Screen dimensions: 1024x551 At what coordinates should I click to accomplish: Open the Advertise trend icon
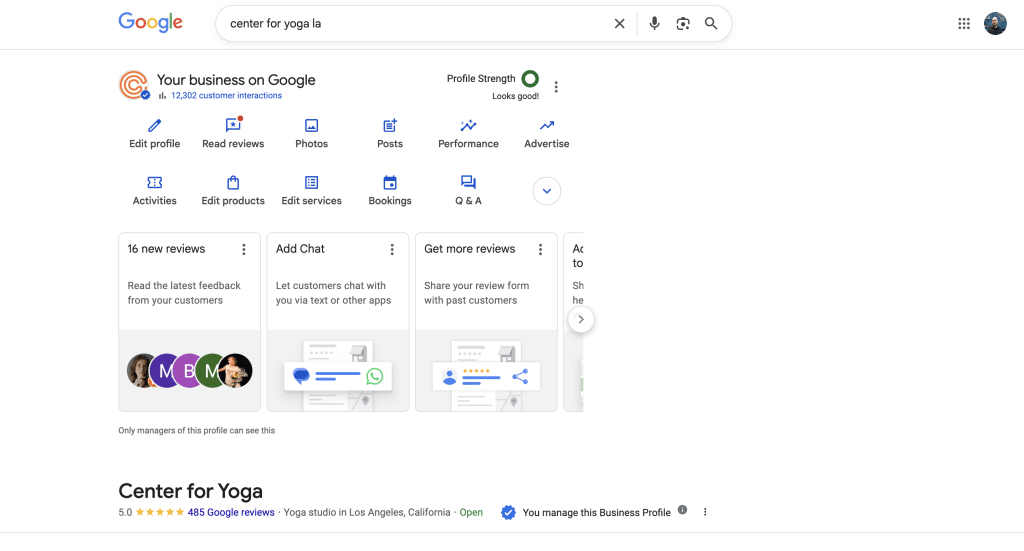point(547,125)
